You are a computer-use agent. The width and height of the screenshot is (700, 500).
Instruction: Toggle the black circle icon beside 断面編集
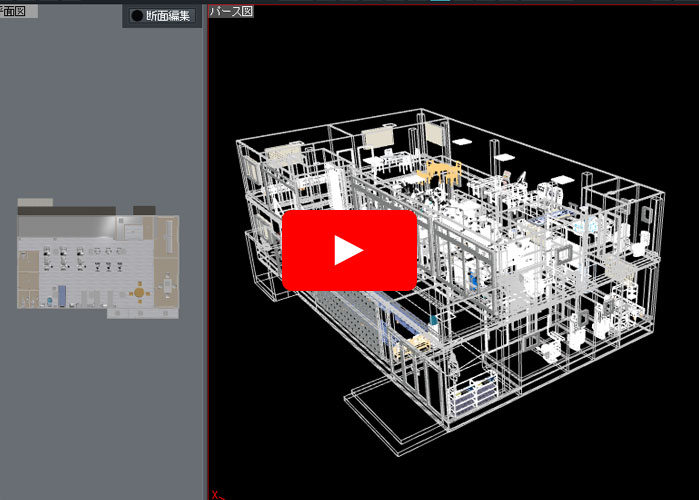(138, 16)
